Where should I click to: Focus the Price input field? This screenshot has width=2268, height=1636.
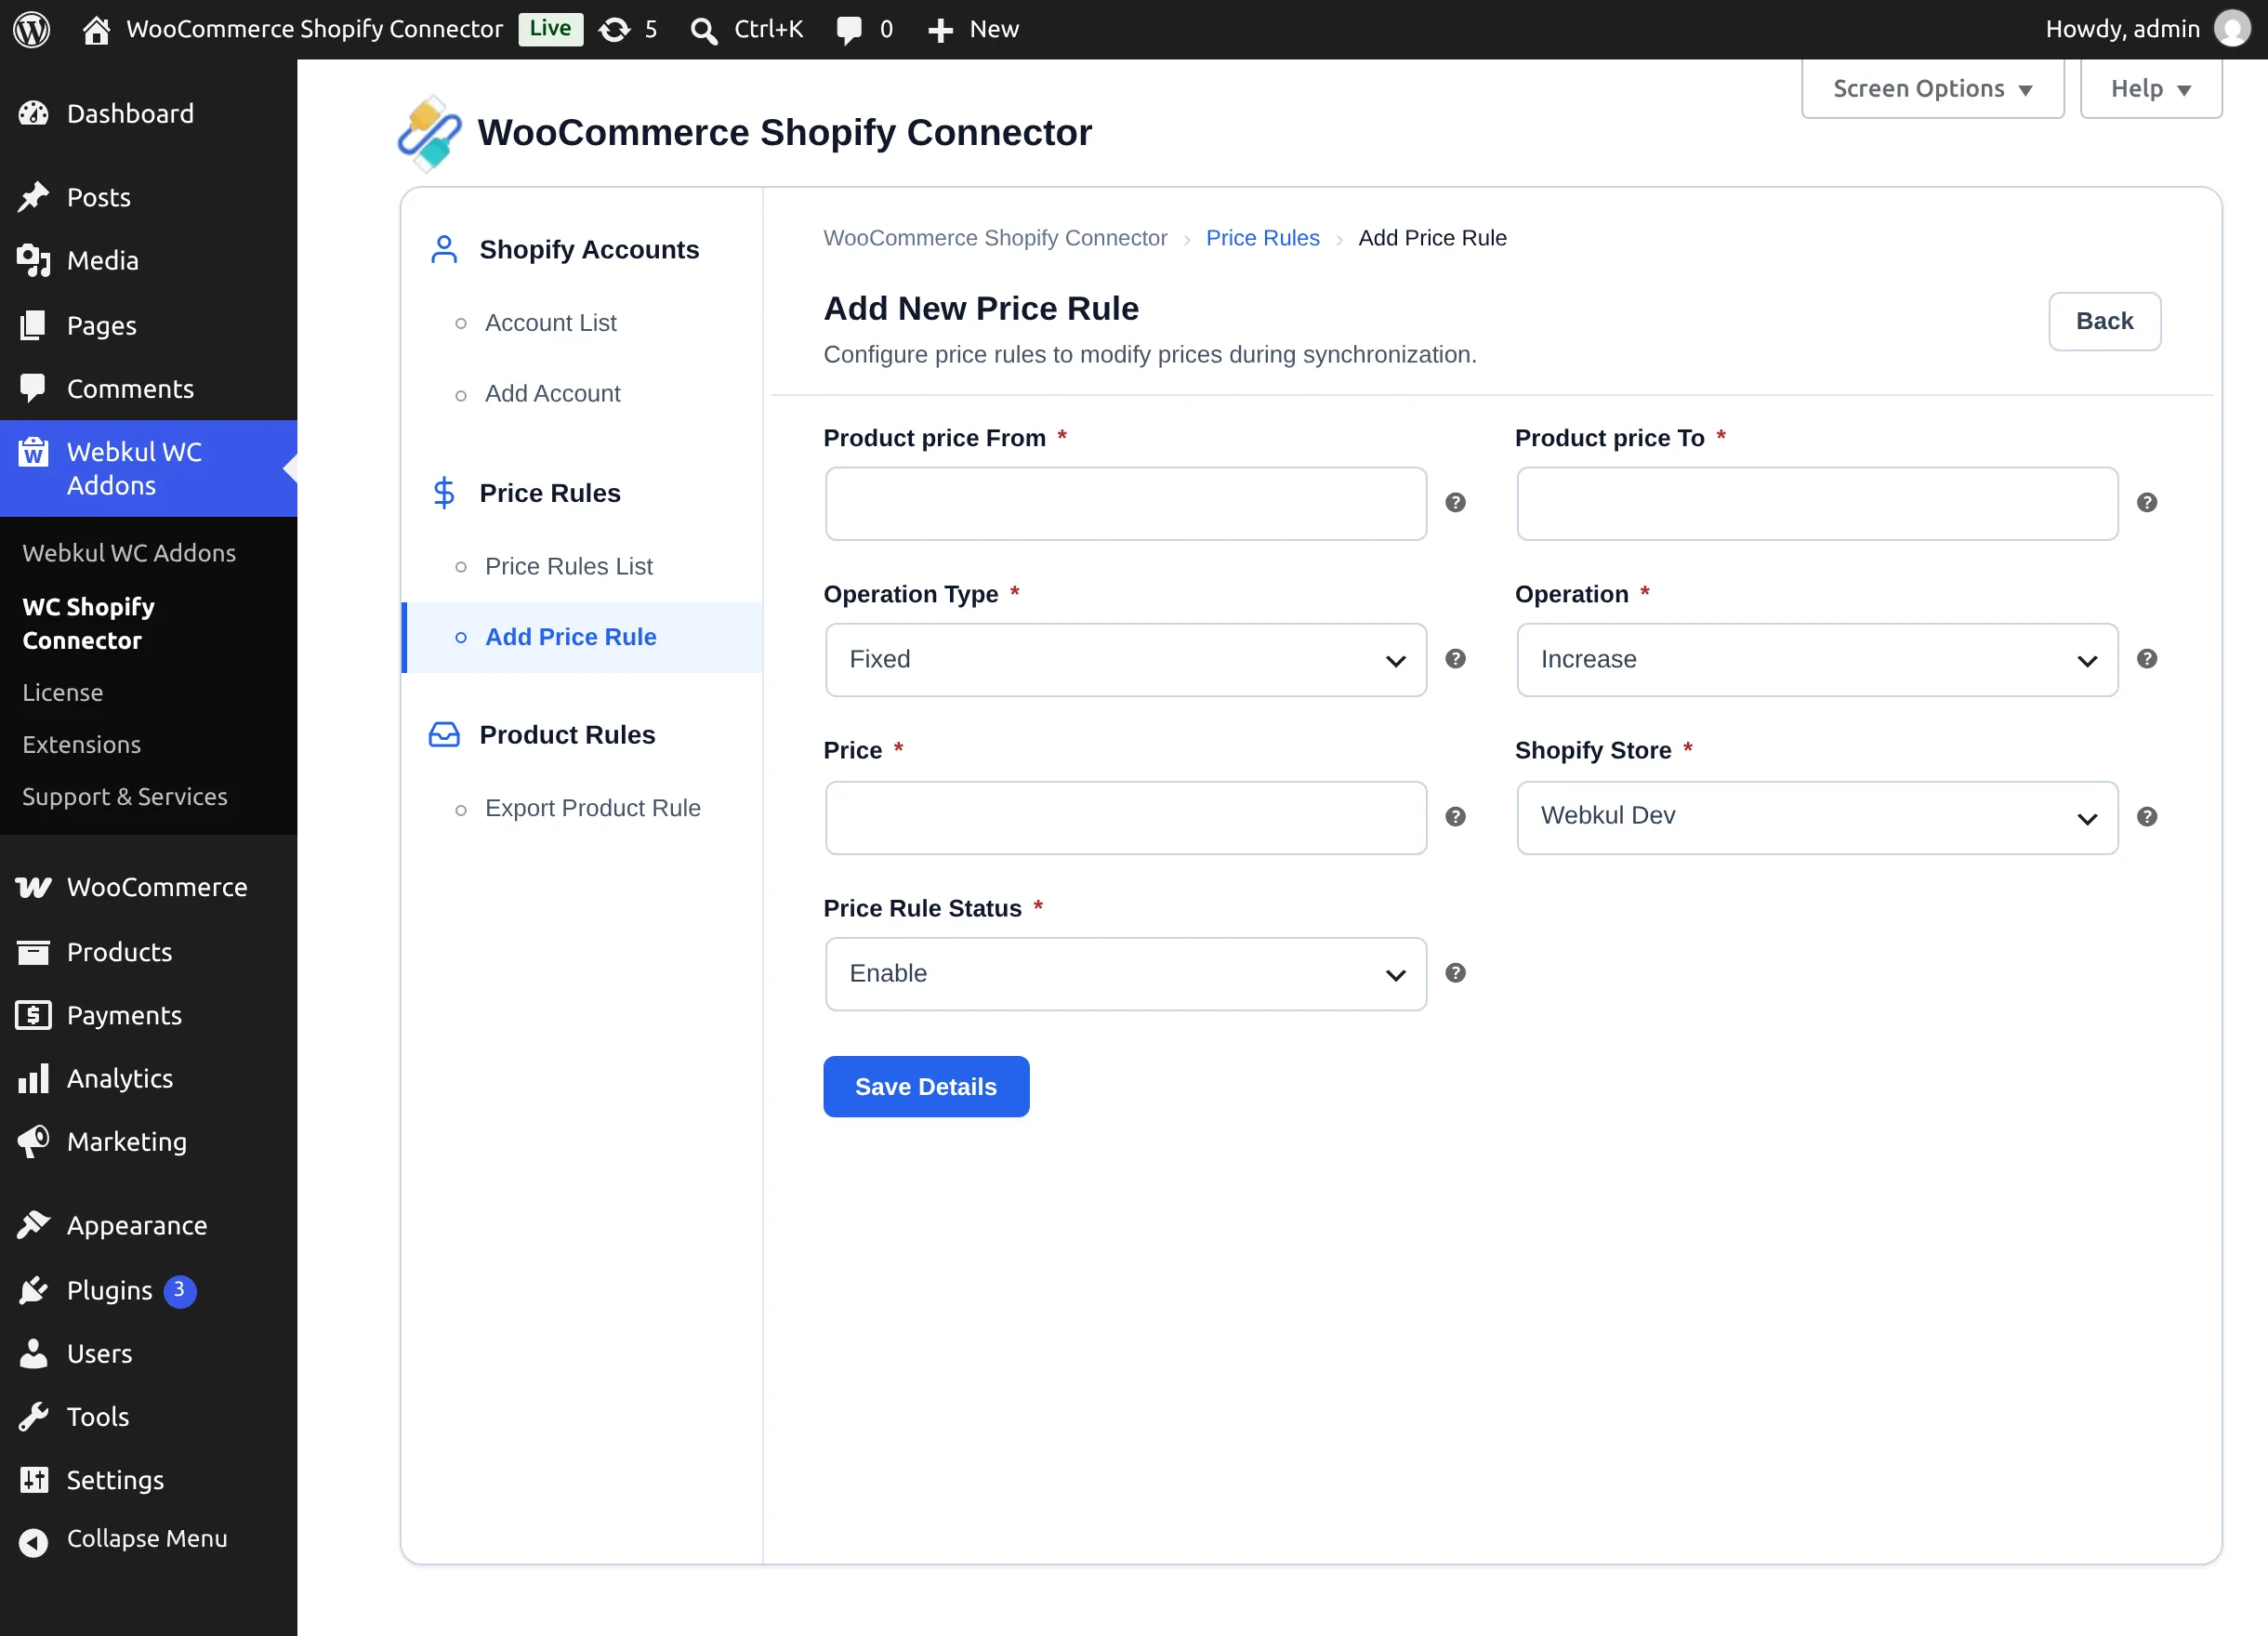pos(1125,818)
